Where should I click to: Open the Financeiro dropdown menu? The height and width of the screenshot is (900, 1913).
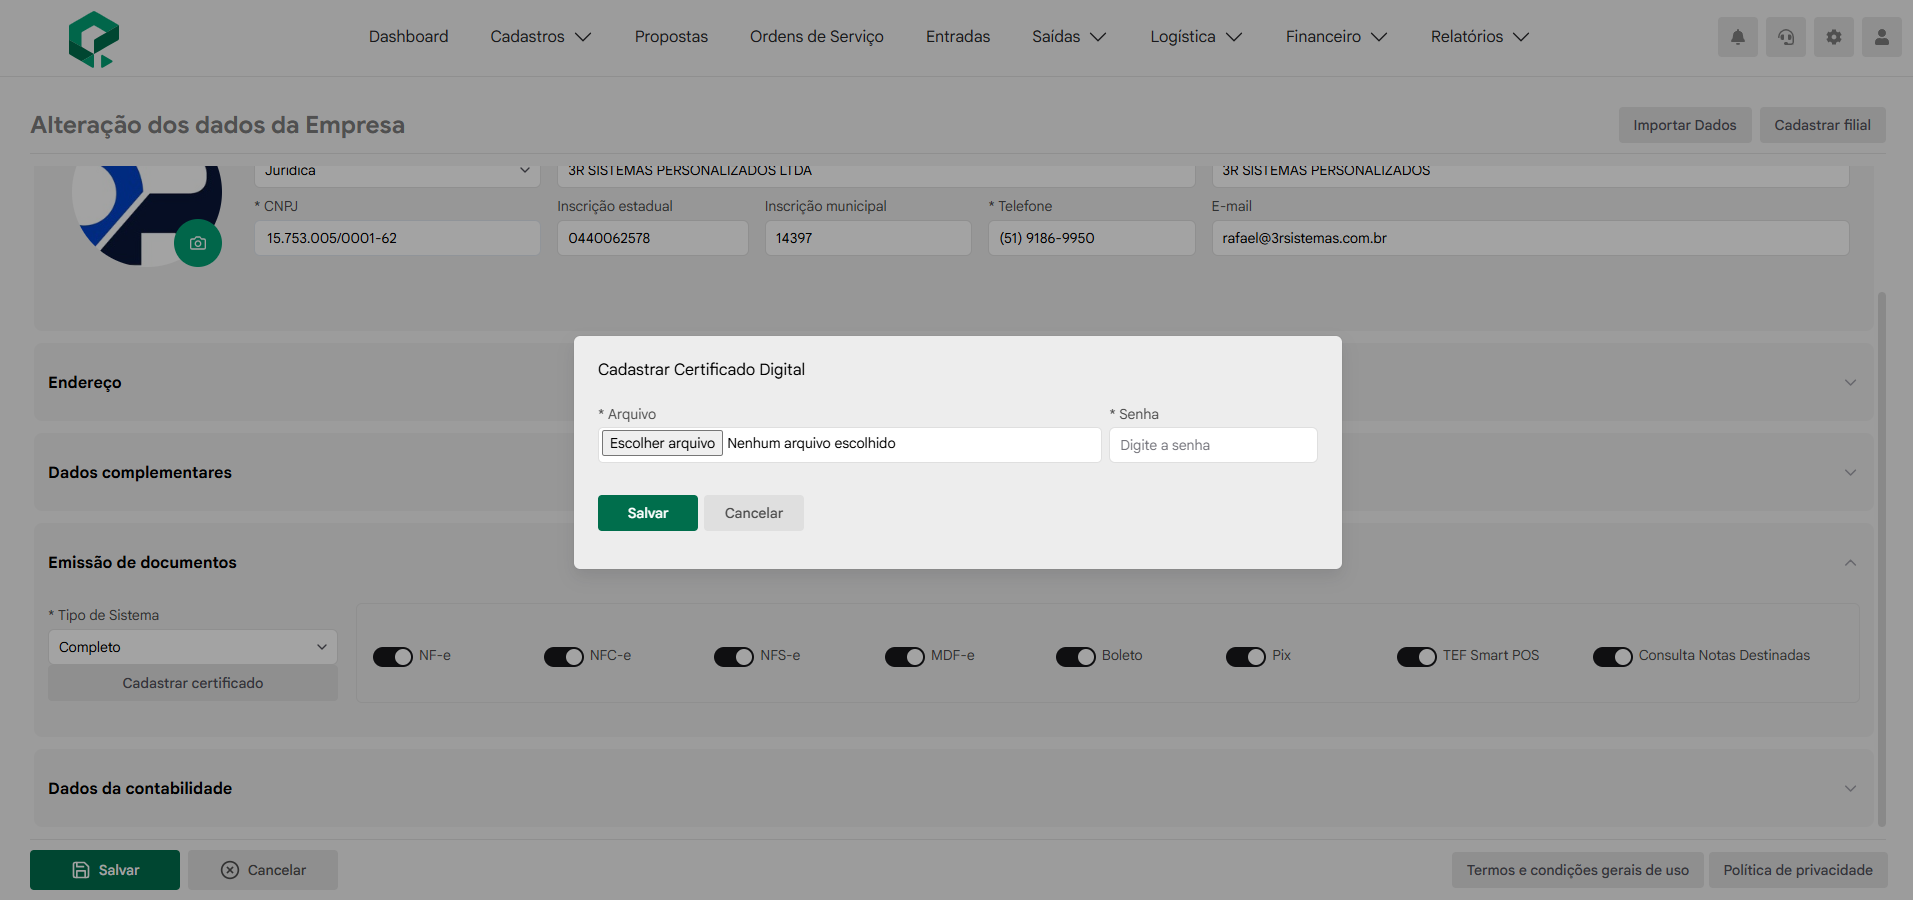(x=1336, y=37)
